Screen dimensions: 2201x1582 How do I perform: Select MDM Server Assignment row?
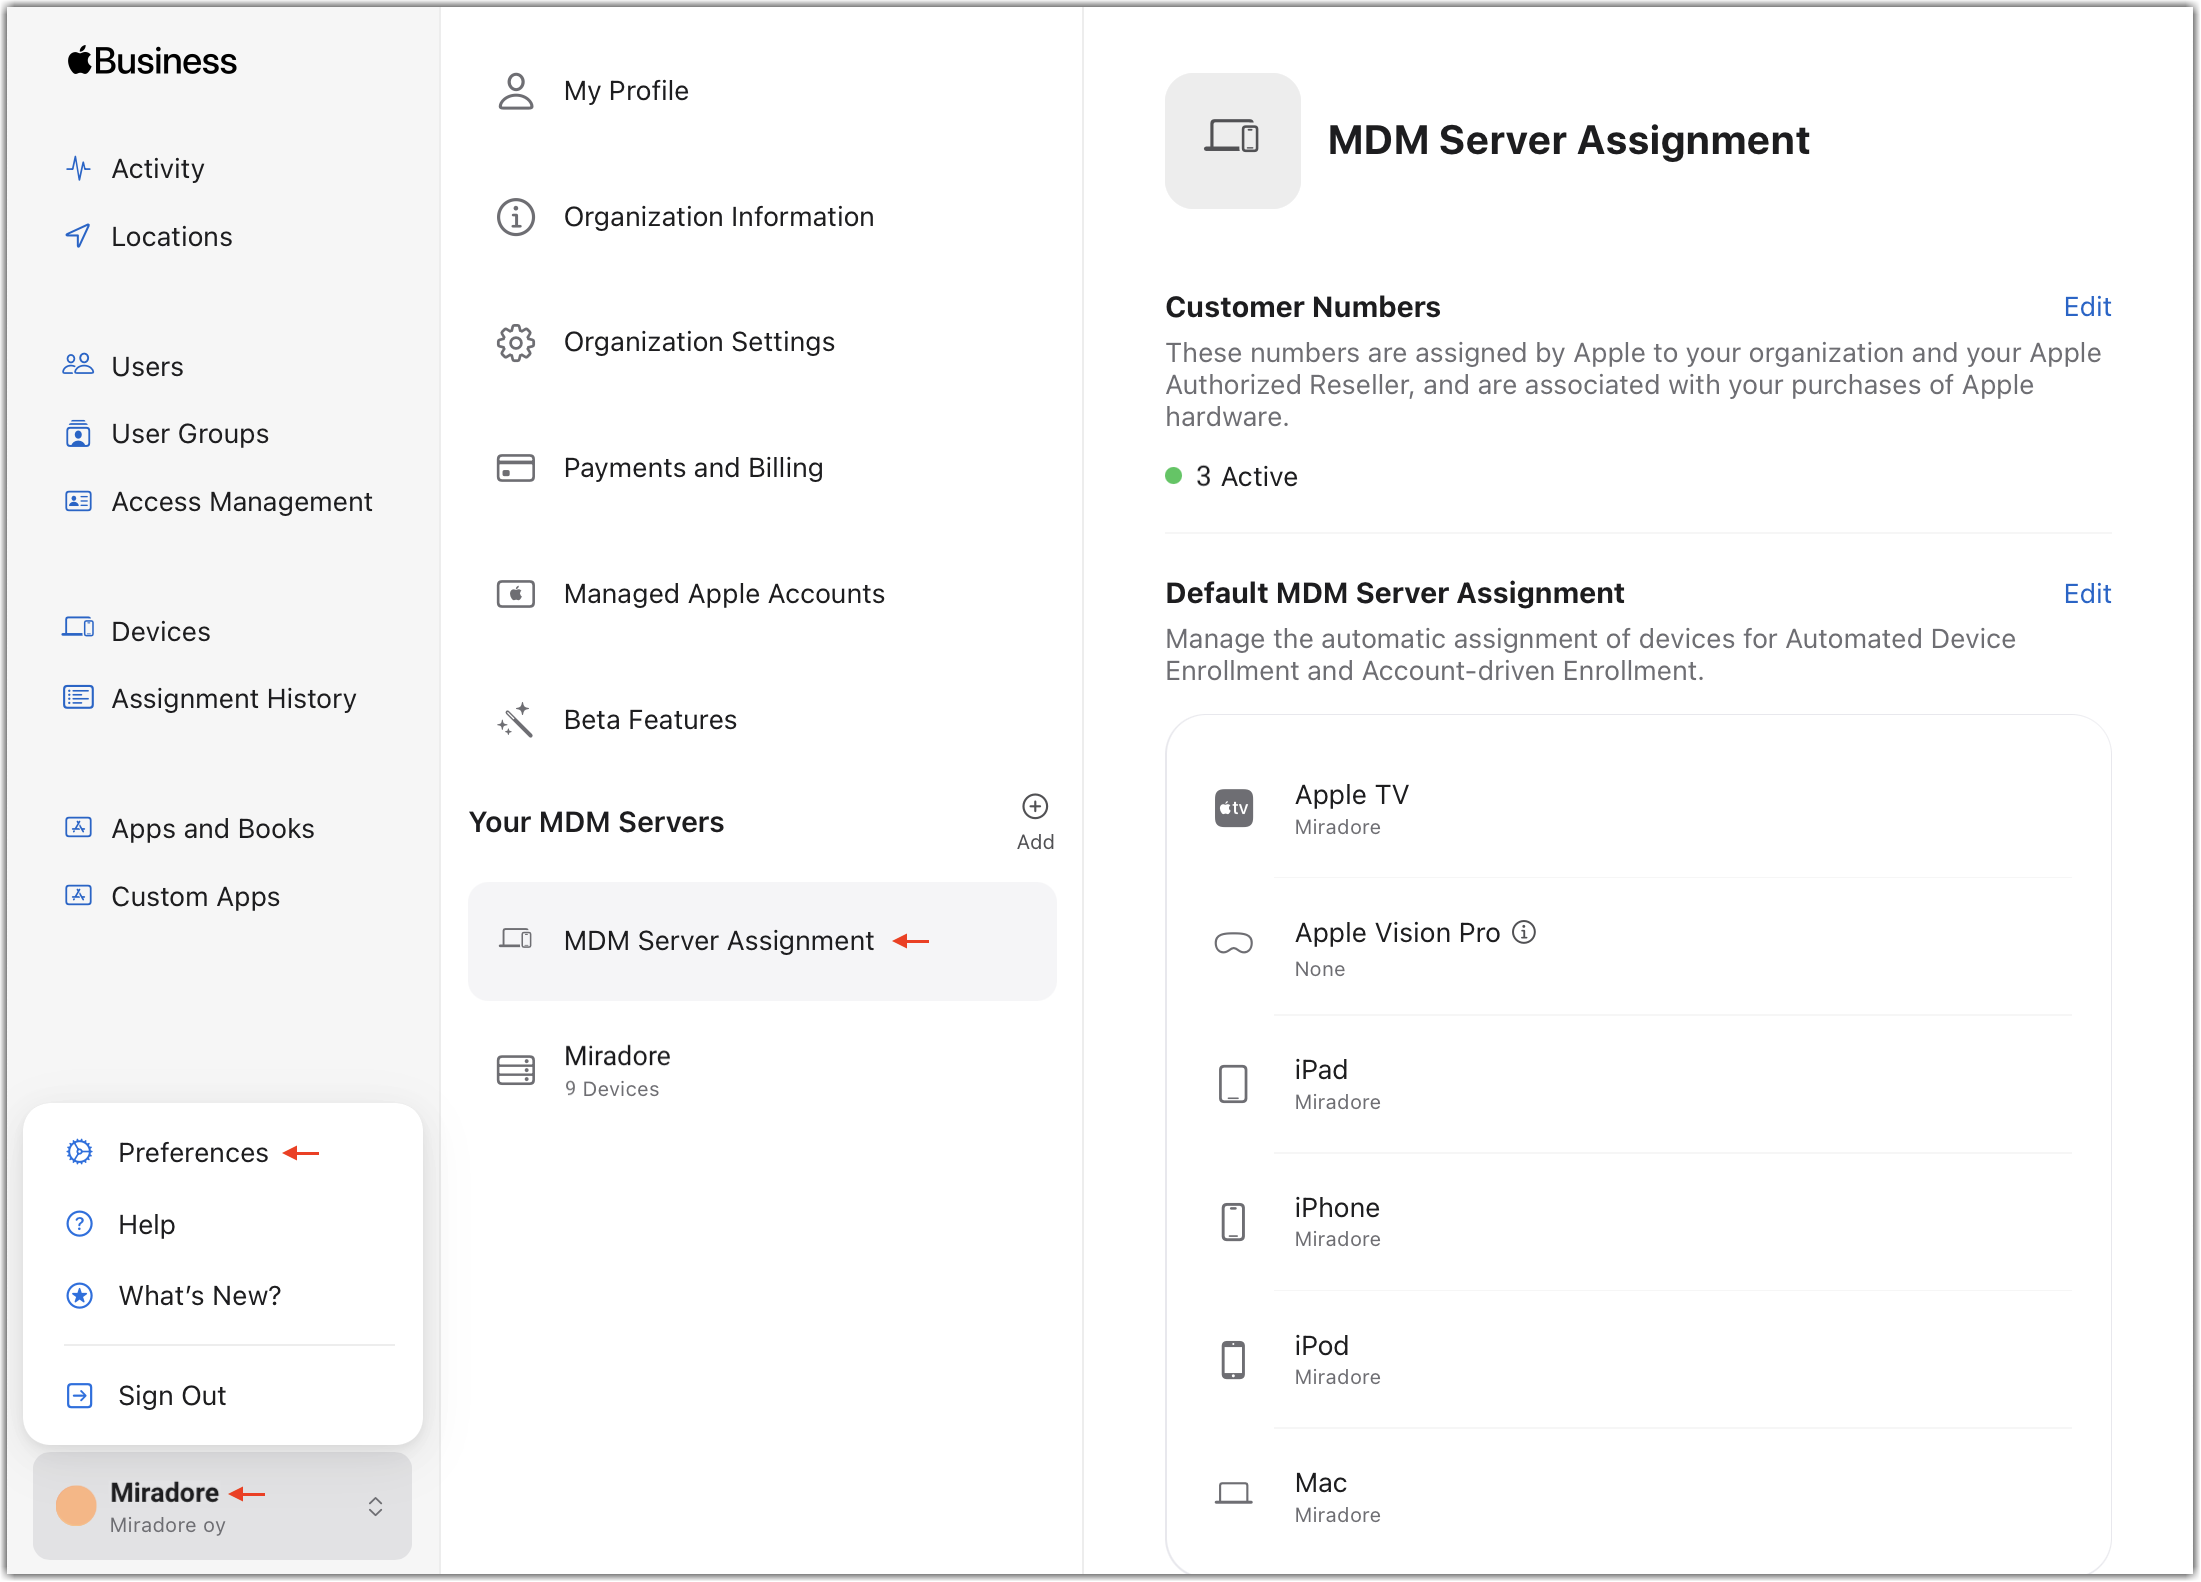point(762,941)
